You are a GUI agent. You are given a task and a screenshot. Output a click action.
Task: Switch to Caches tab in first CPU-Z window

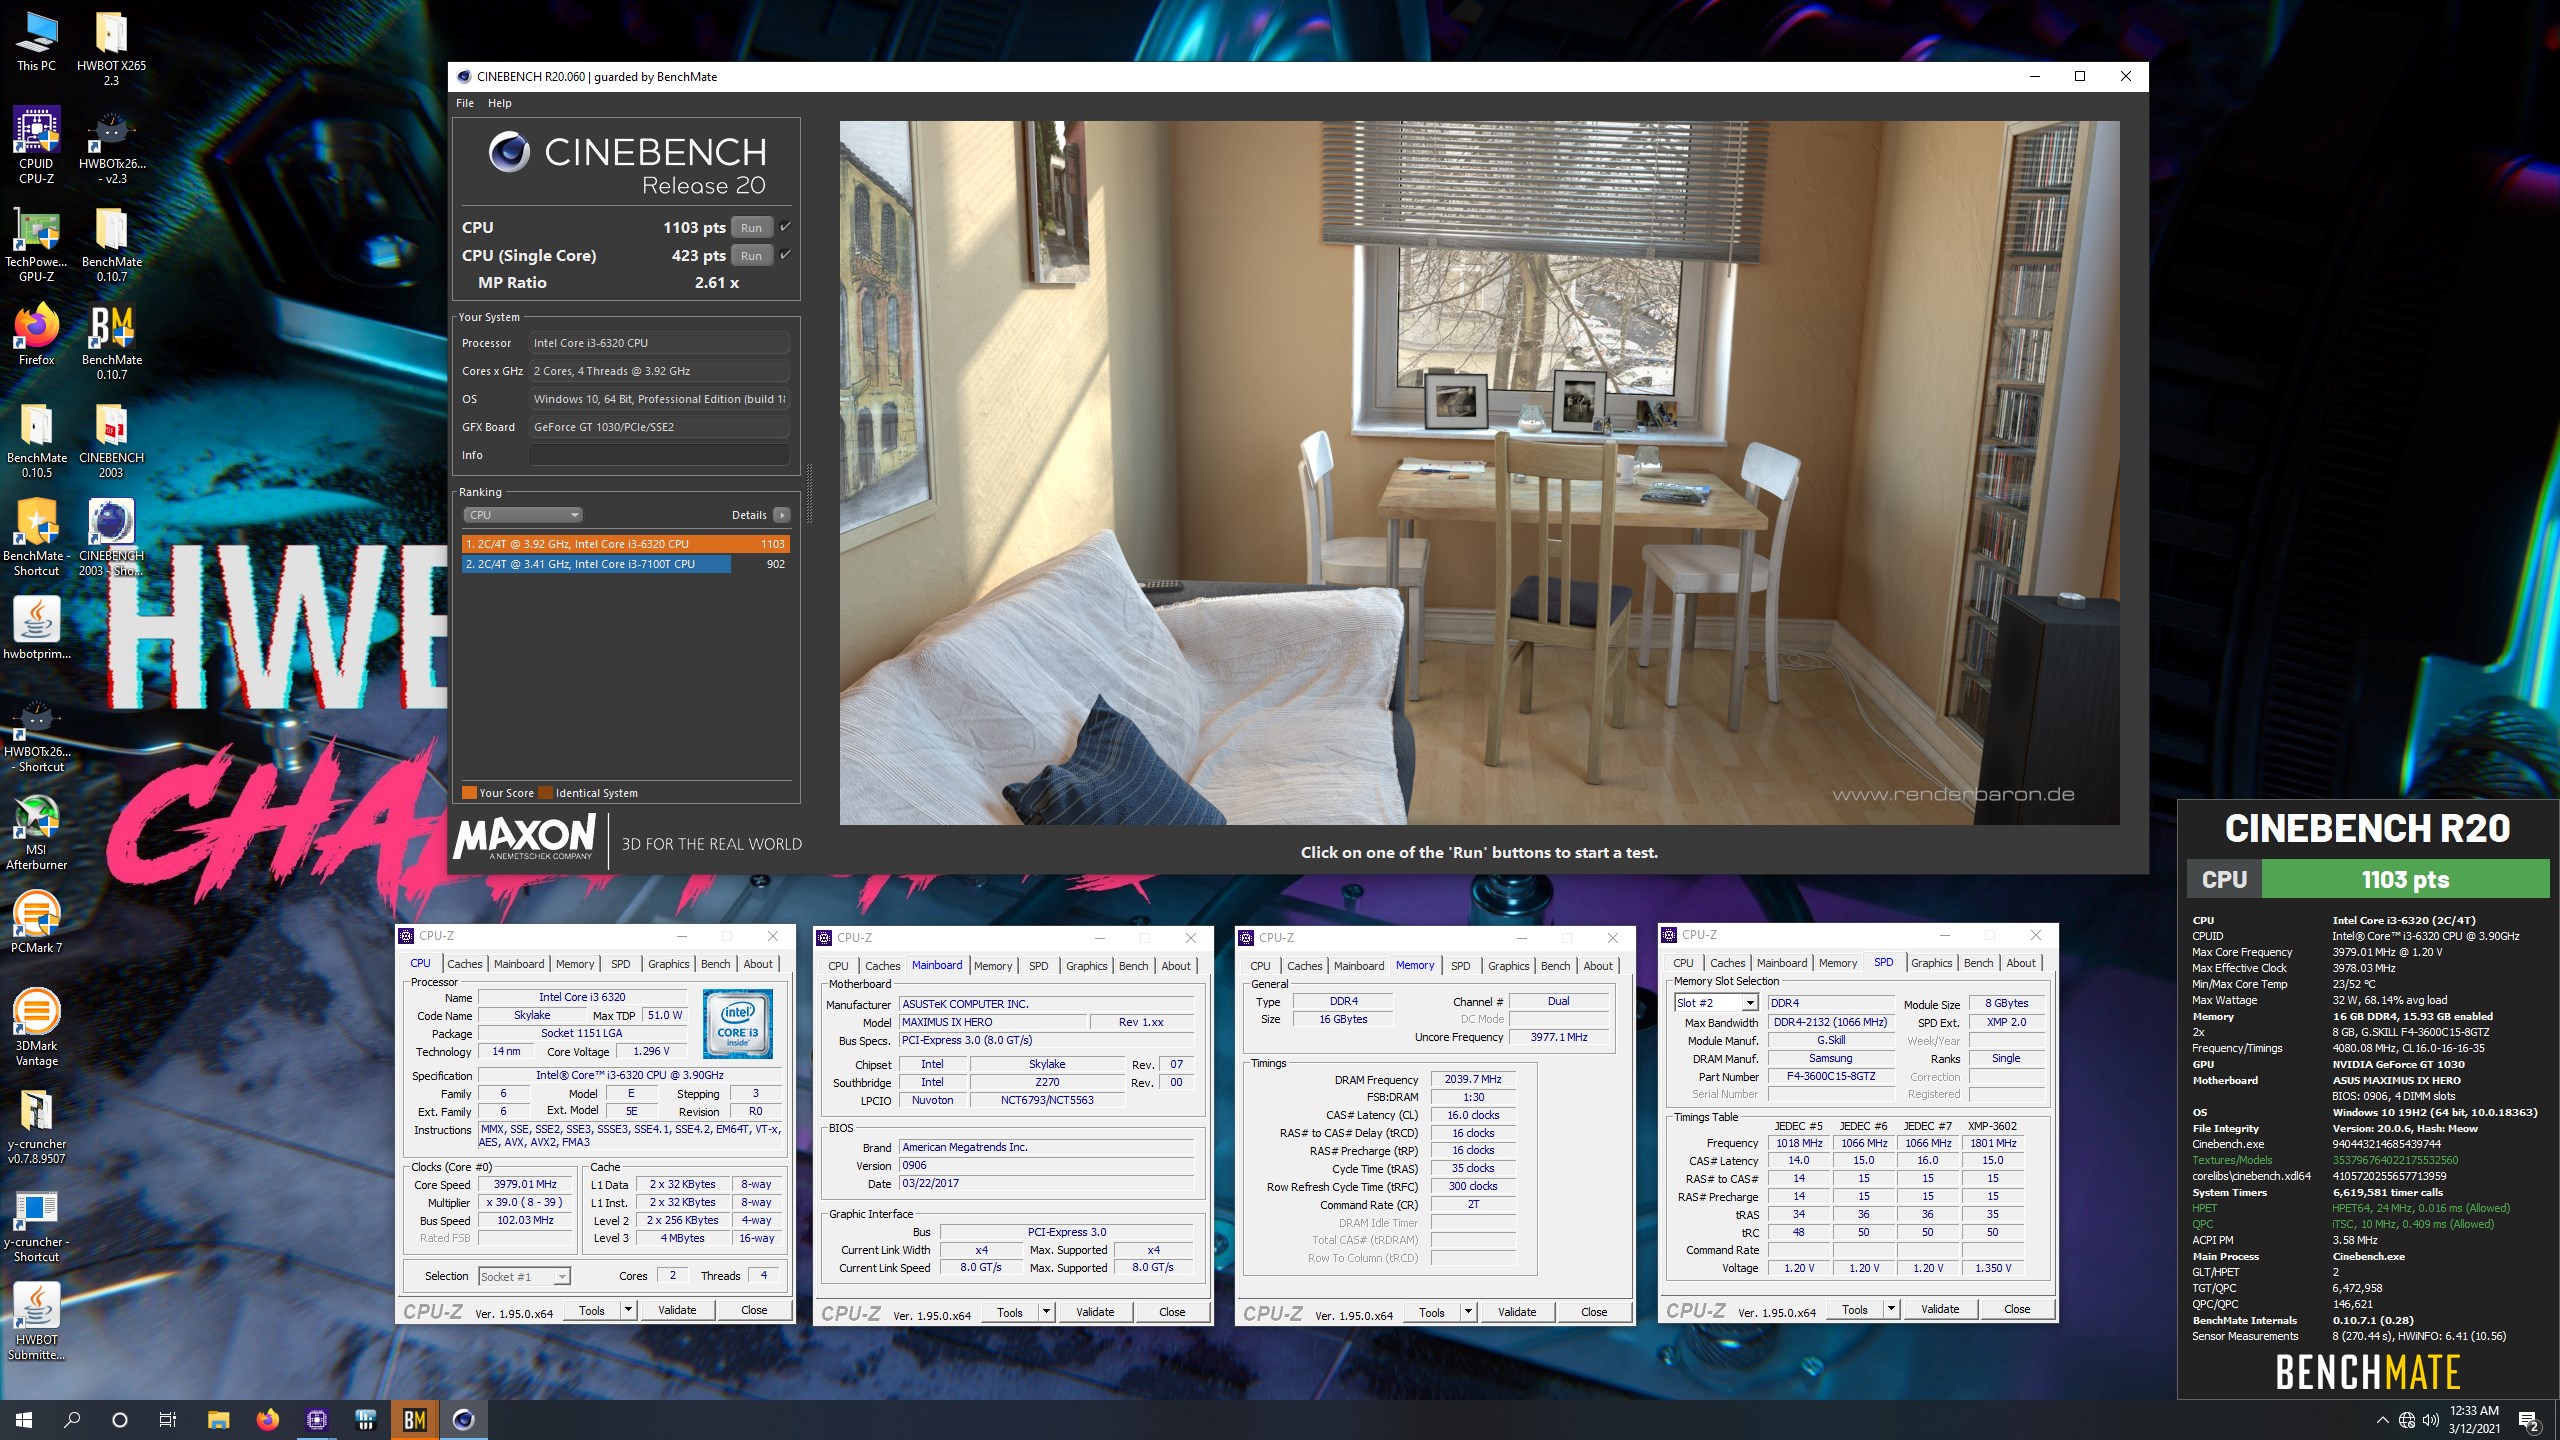pyautogui.click(x=464, y=964)
